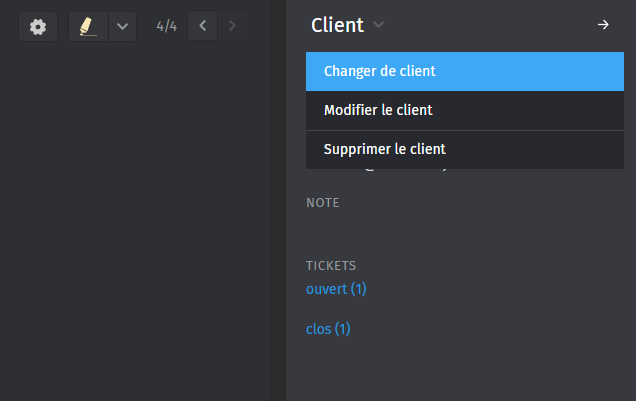
Task: Click the highlighter marker icon
Action: pos(88,27)
